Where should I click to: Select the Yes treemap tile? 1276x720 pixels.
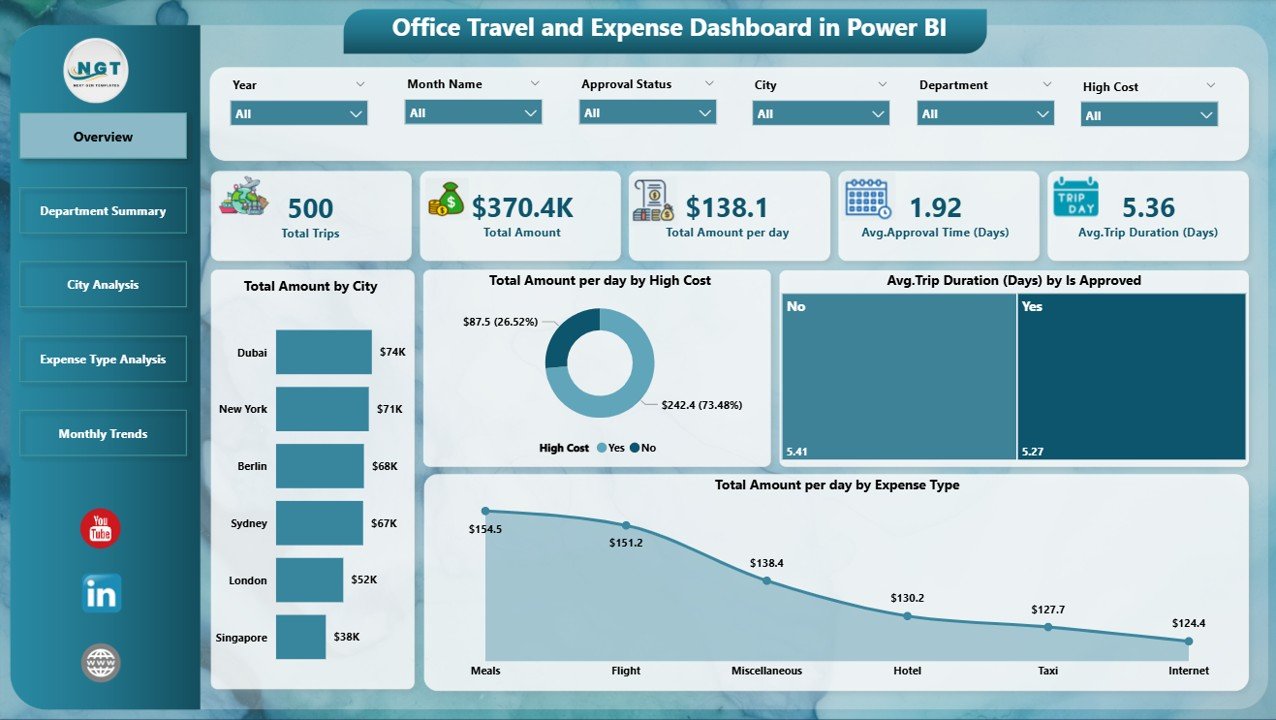point(1132,376)
